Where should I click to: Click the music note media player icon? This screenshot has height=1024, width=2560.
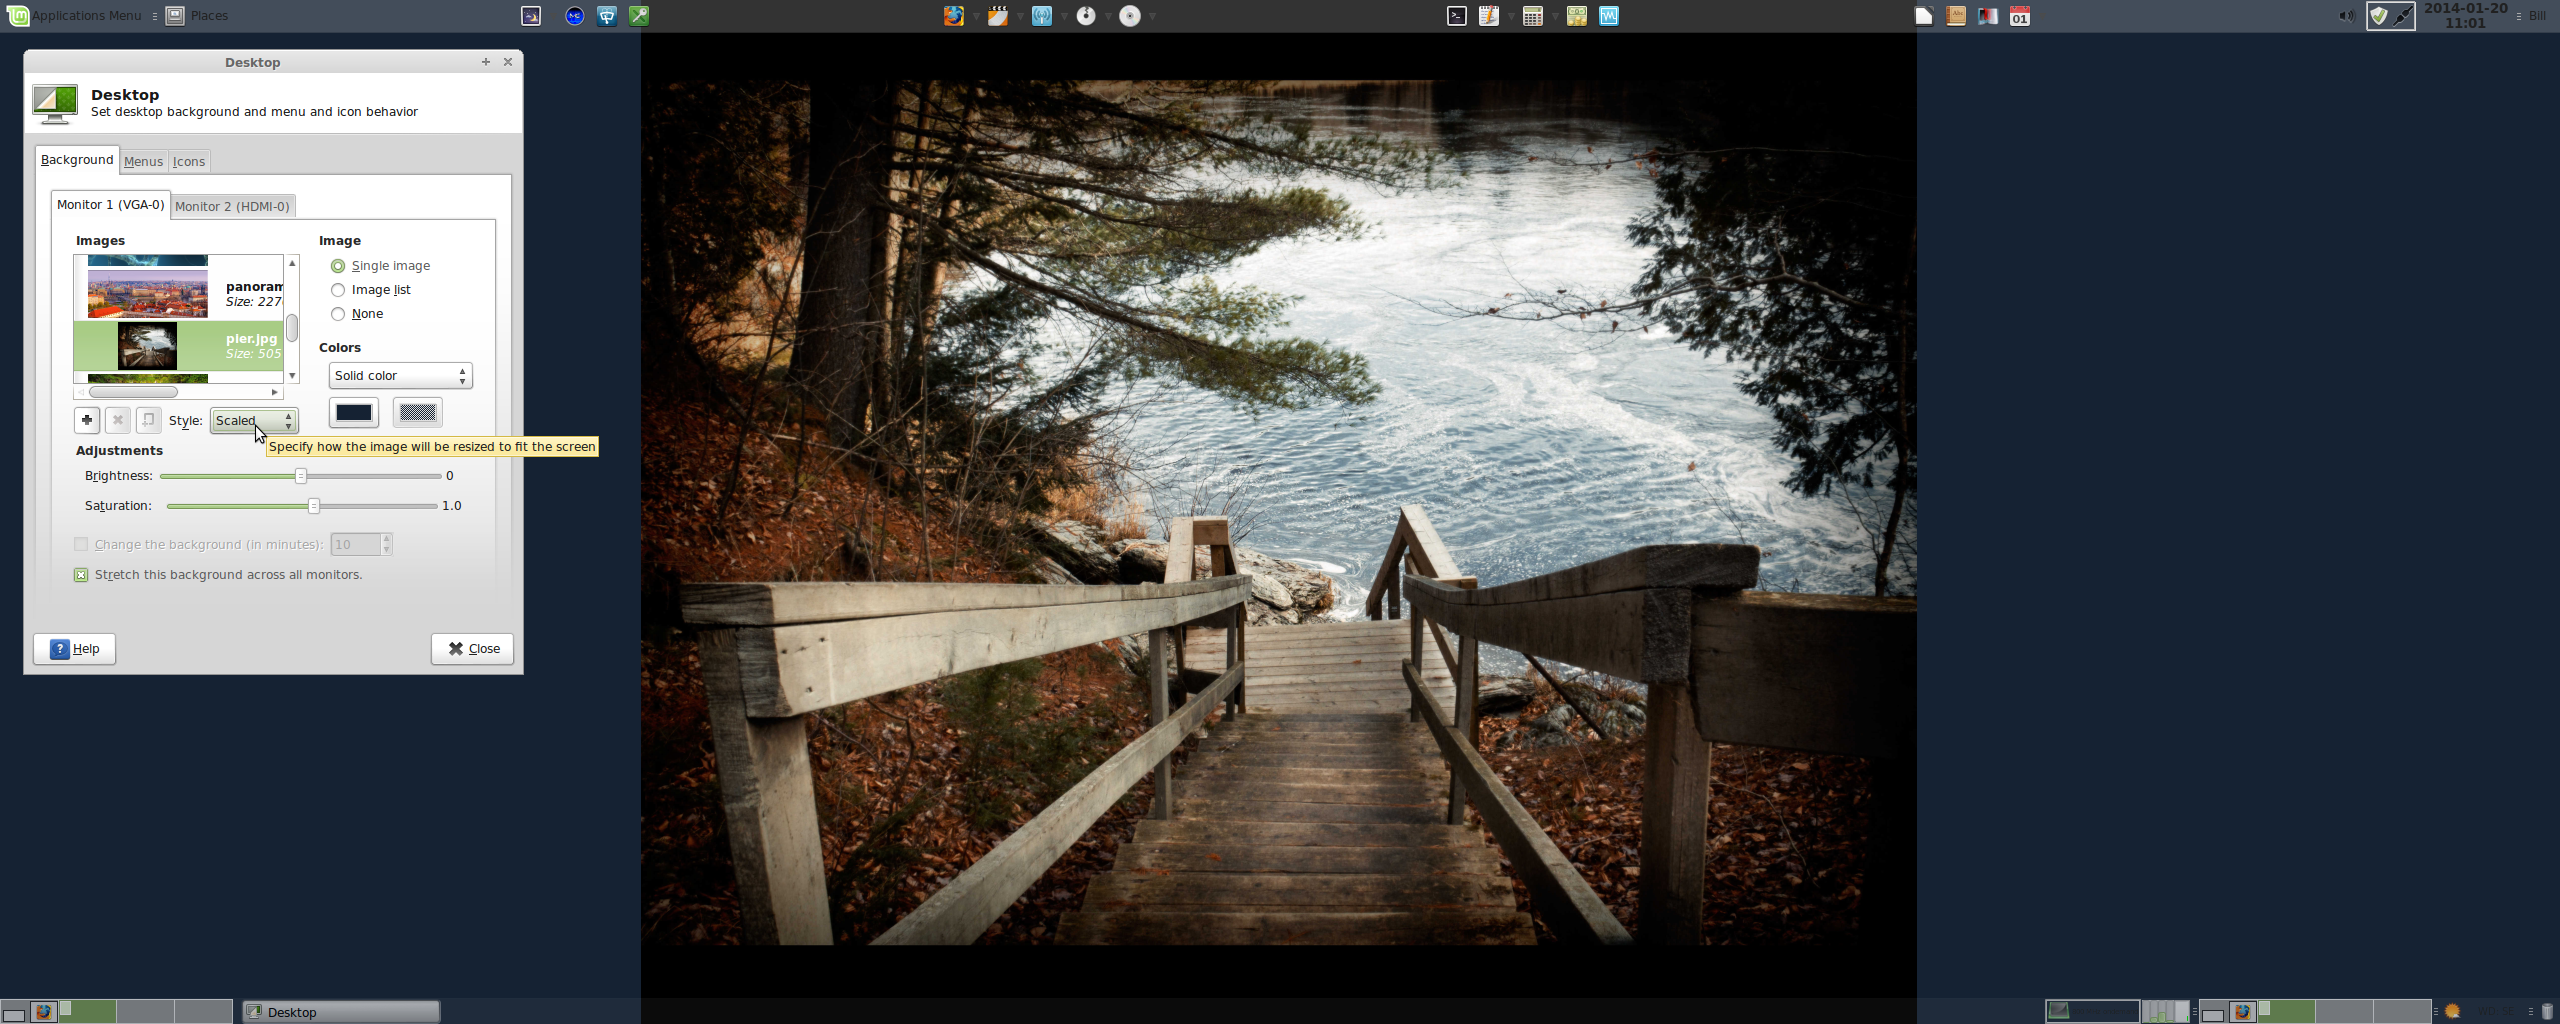point(1085,16)
